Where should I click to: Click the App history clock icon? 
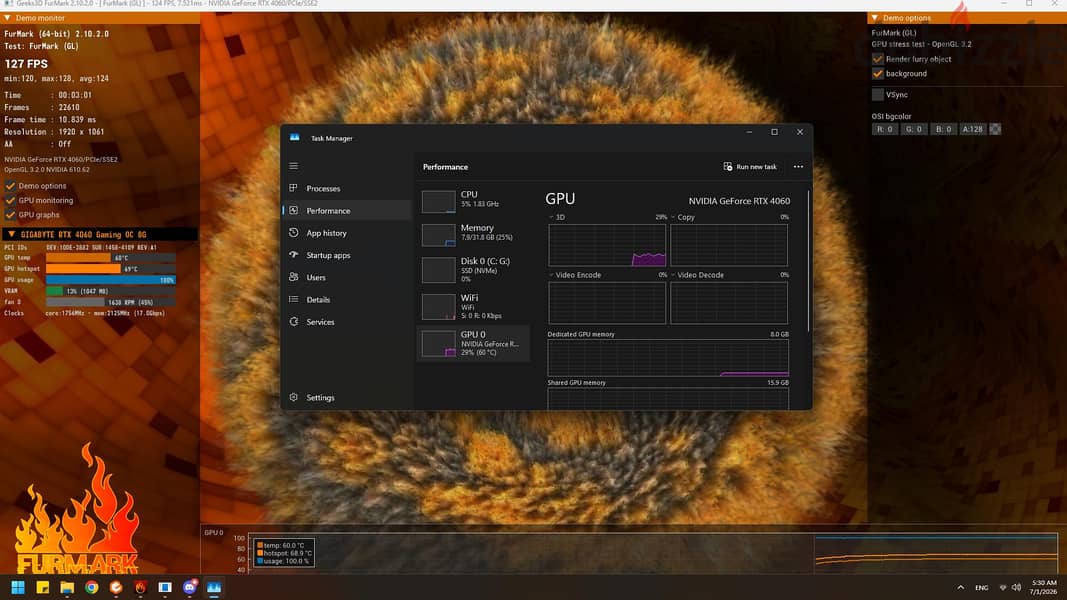293,233
